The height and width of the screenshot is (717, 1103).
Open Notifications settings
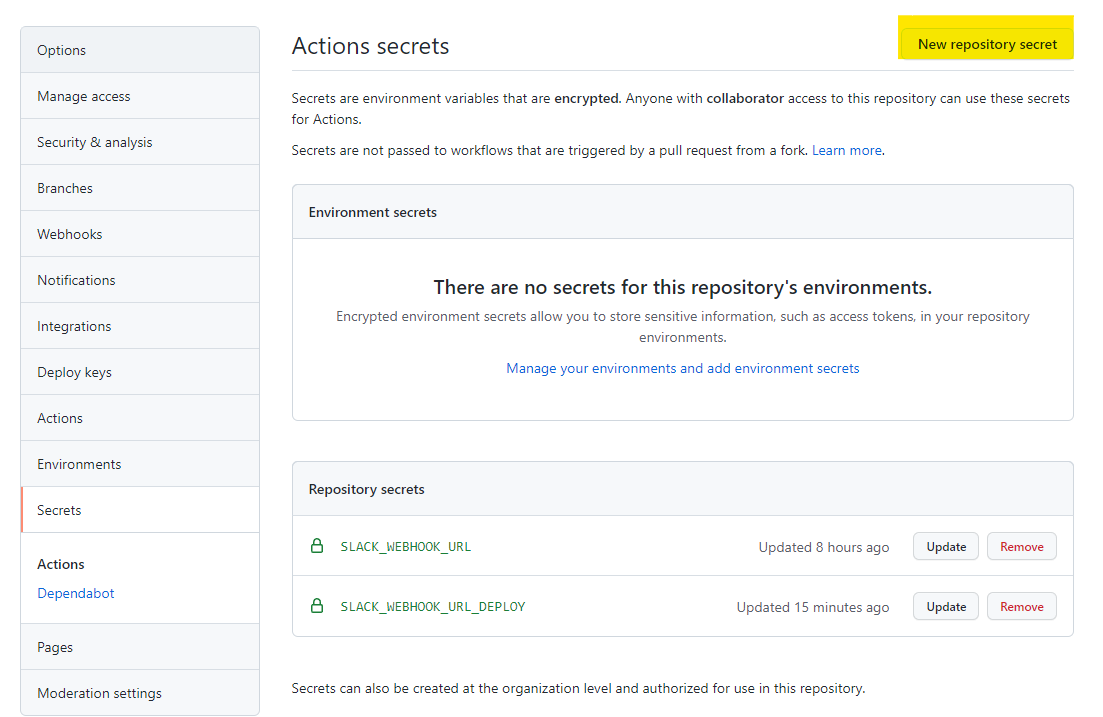(140, 280)
